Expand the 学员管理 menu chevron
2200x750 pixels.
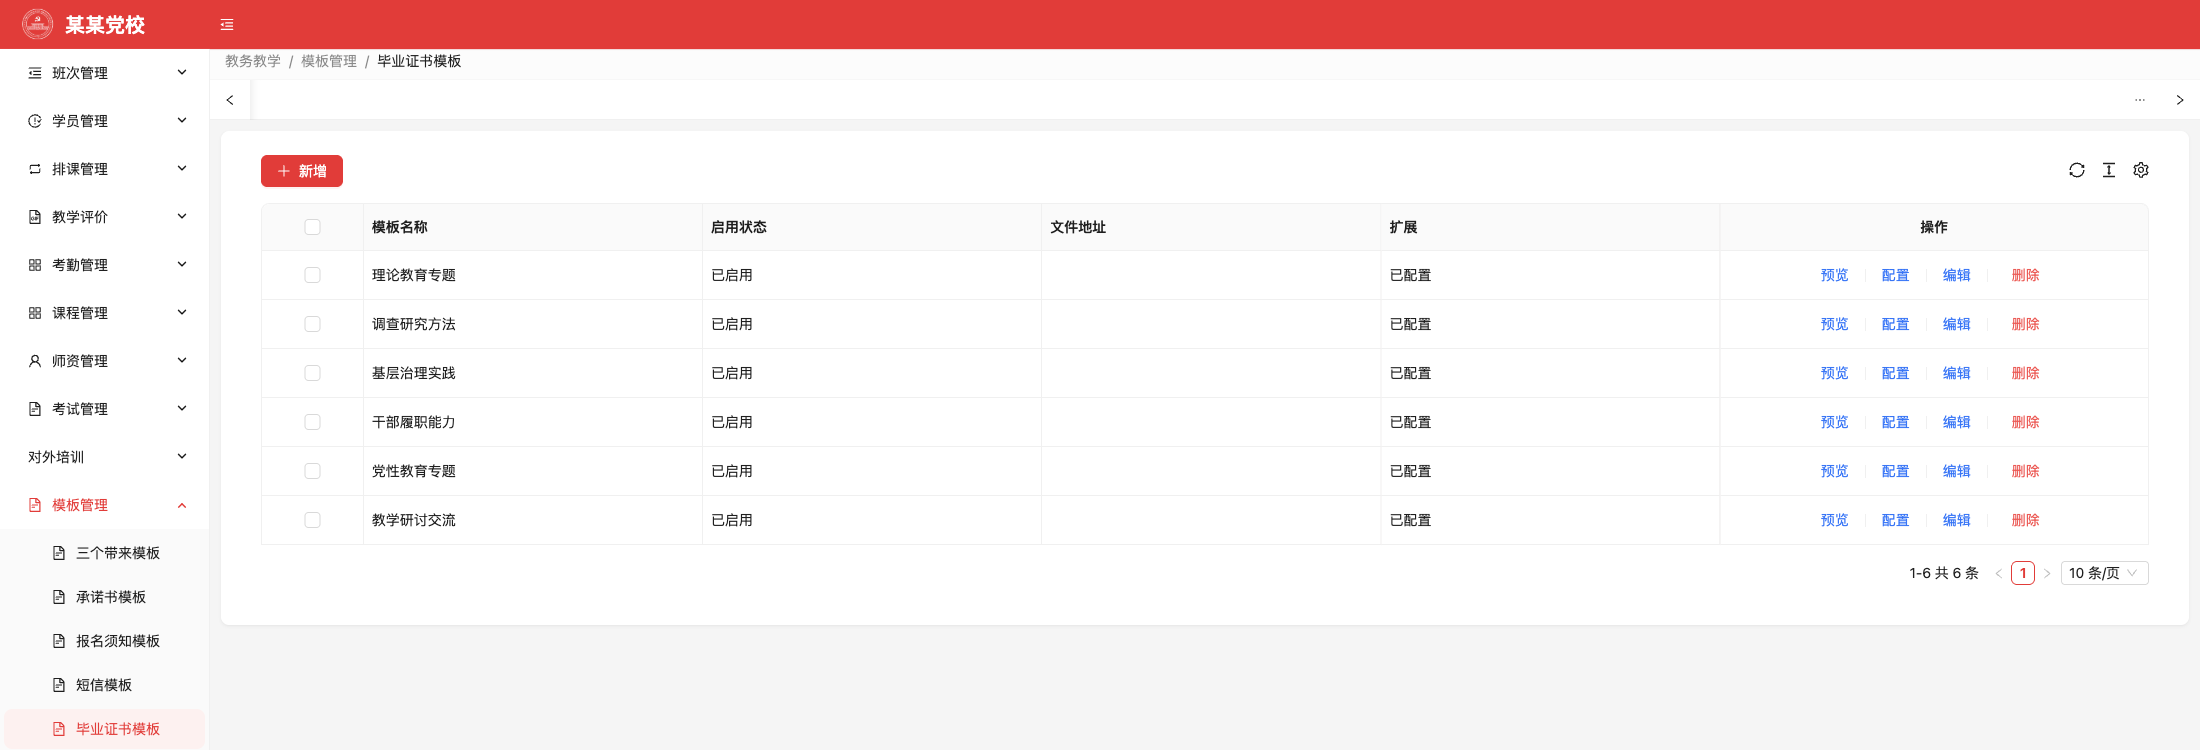click(182, 121)
